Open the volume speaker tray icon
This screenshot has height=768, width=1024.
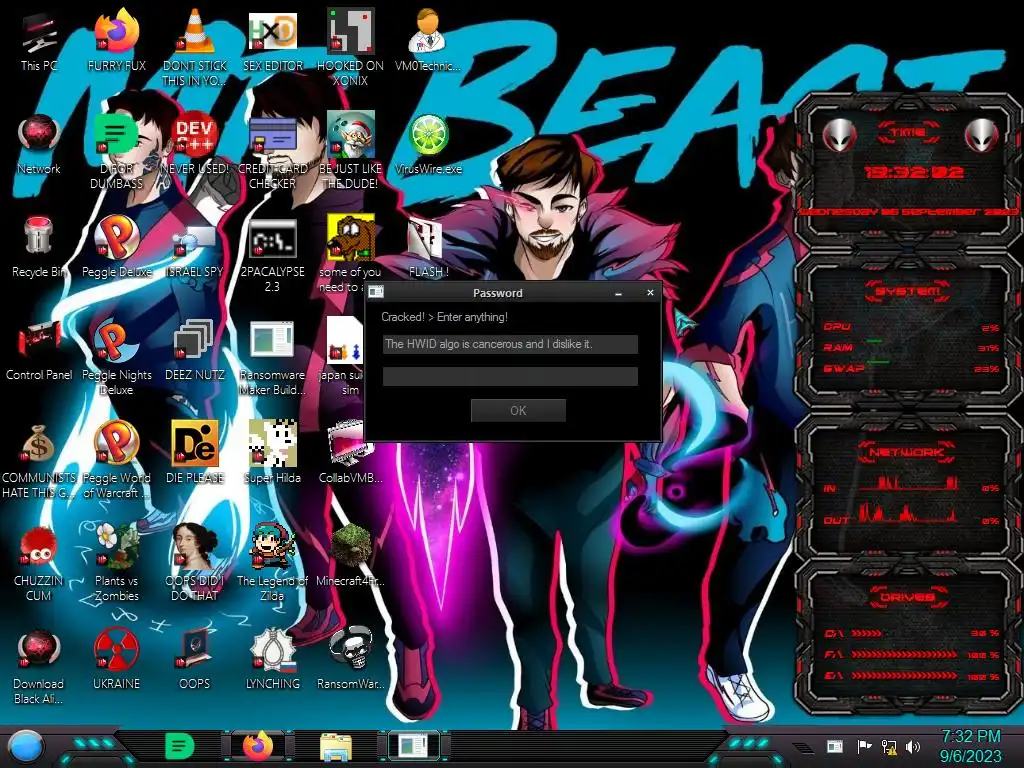[913, 746]
